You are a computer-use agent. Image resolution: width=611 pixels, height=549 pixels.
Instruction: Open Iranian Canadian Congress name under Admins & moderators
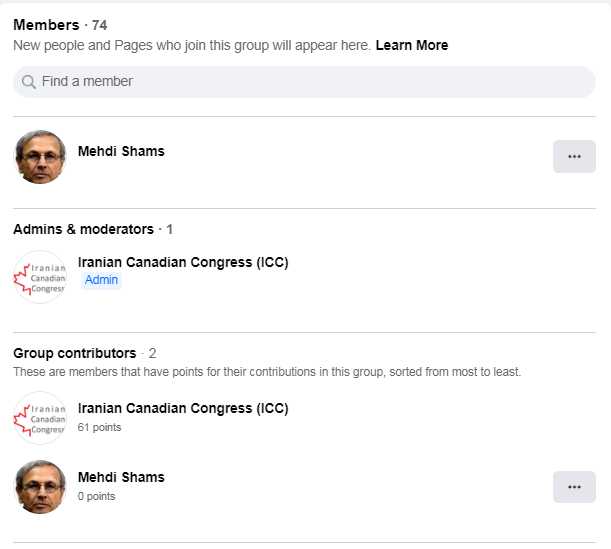183,263
